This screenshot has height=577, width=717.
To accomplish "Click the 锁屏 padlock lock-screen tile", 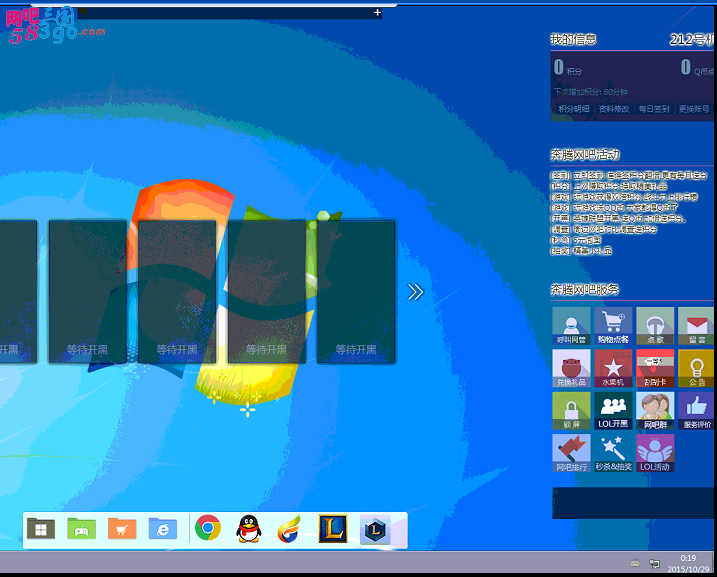I will [571, 411].
